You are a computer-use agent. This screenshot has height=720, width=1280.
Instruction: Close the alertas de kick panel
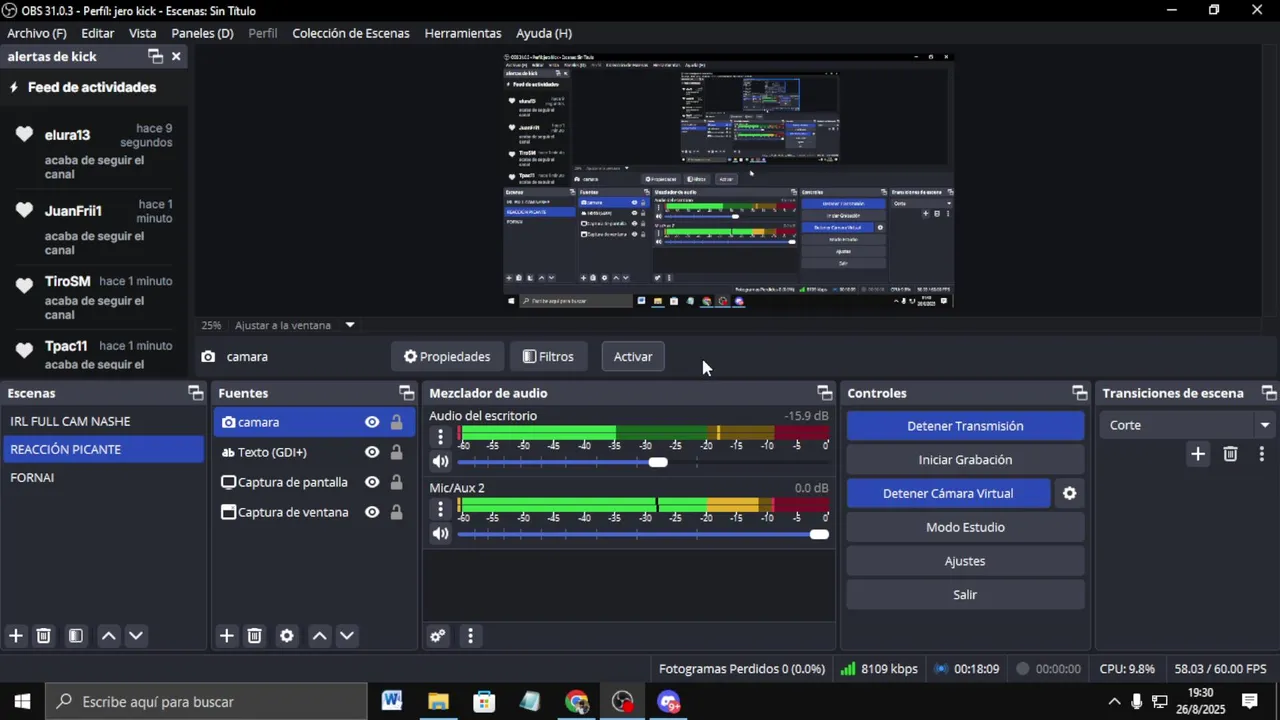point(176,57)
